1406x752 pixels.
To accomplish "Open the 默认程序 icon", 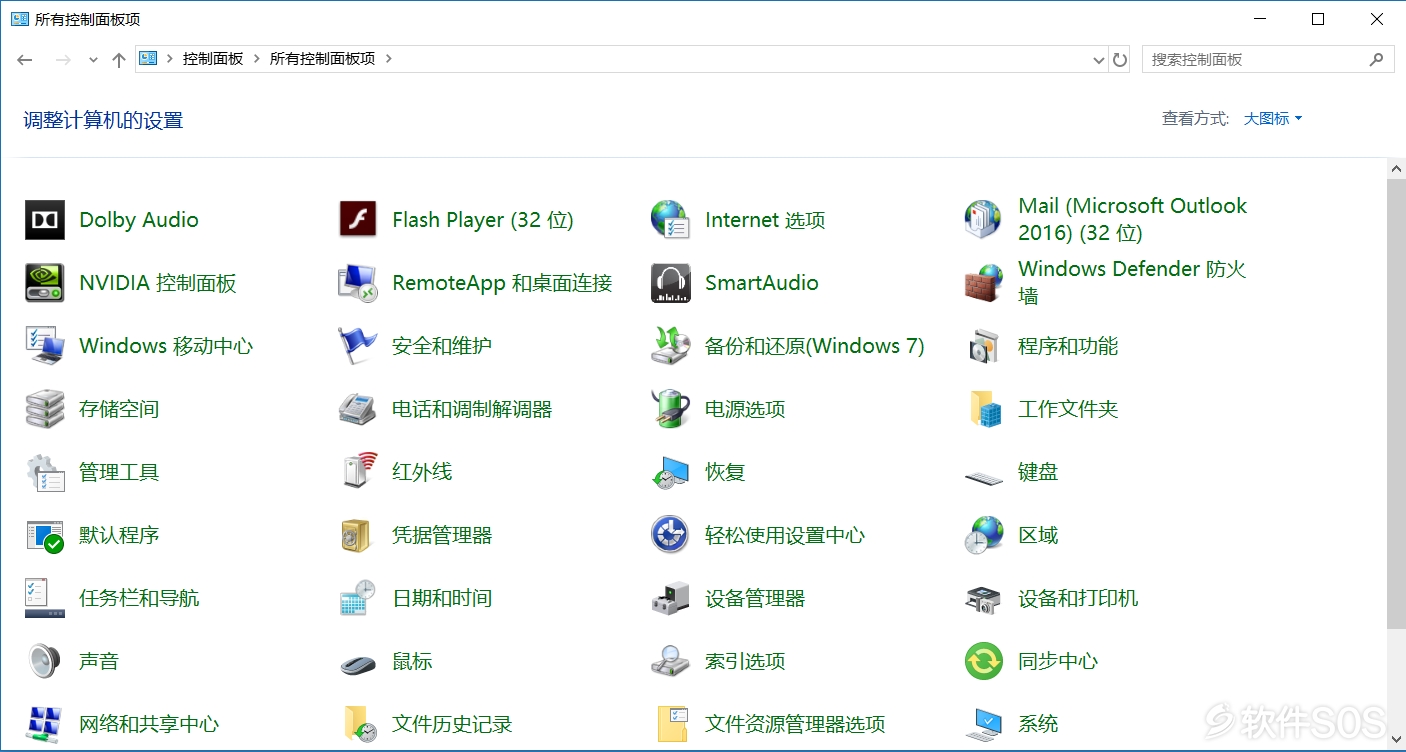I will click(x=44, y=535).
